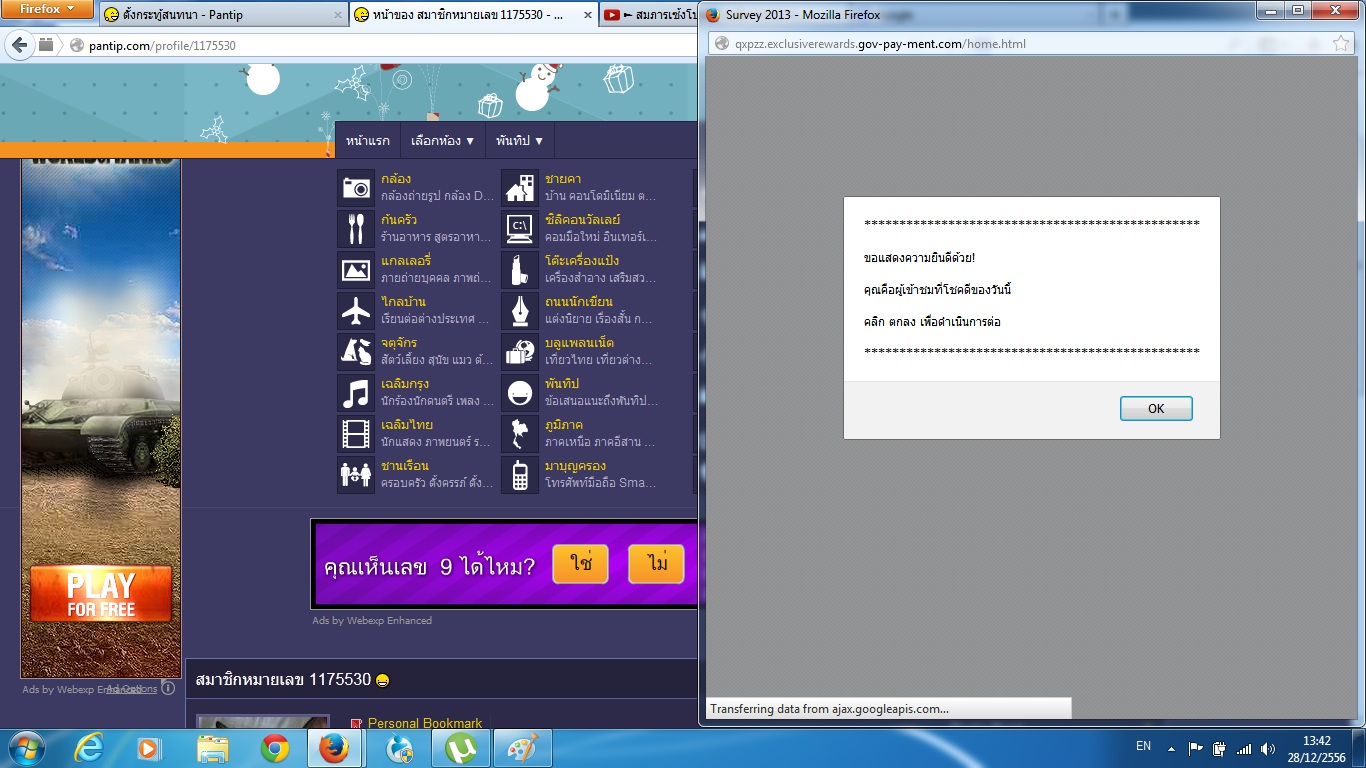Open uTorrent from the taskbar
The image size is (1366, 768).
(x=461, y=748)
